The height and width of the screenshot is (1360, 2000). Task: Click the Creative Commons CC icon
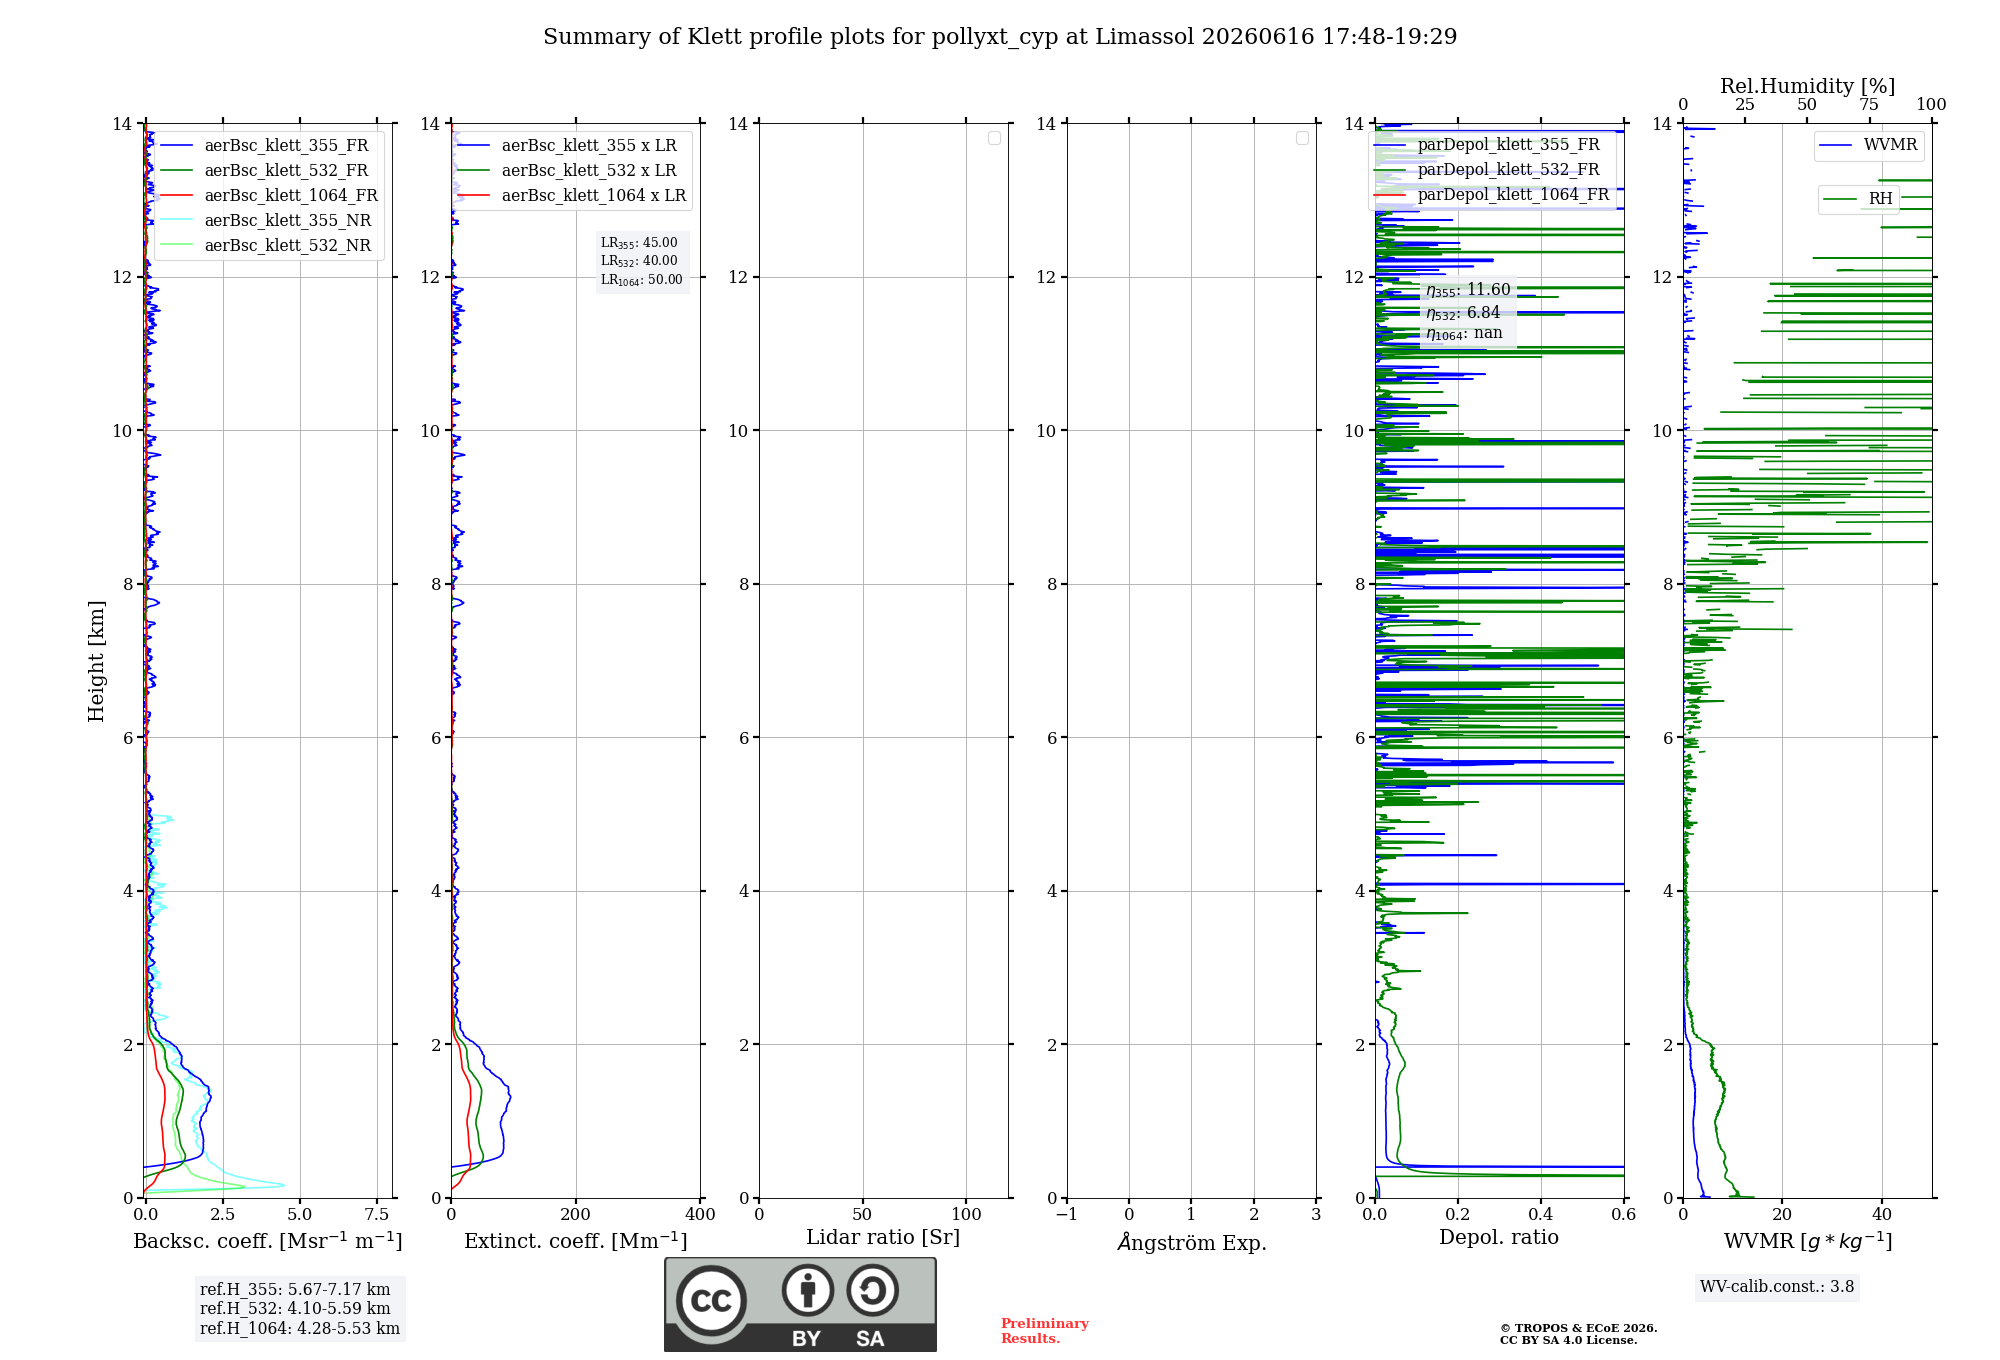click(x=711, y=1300)
